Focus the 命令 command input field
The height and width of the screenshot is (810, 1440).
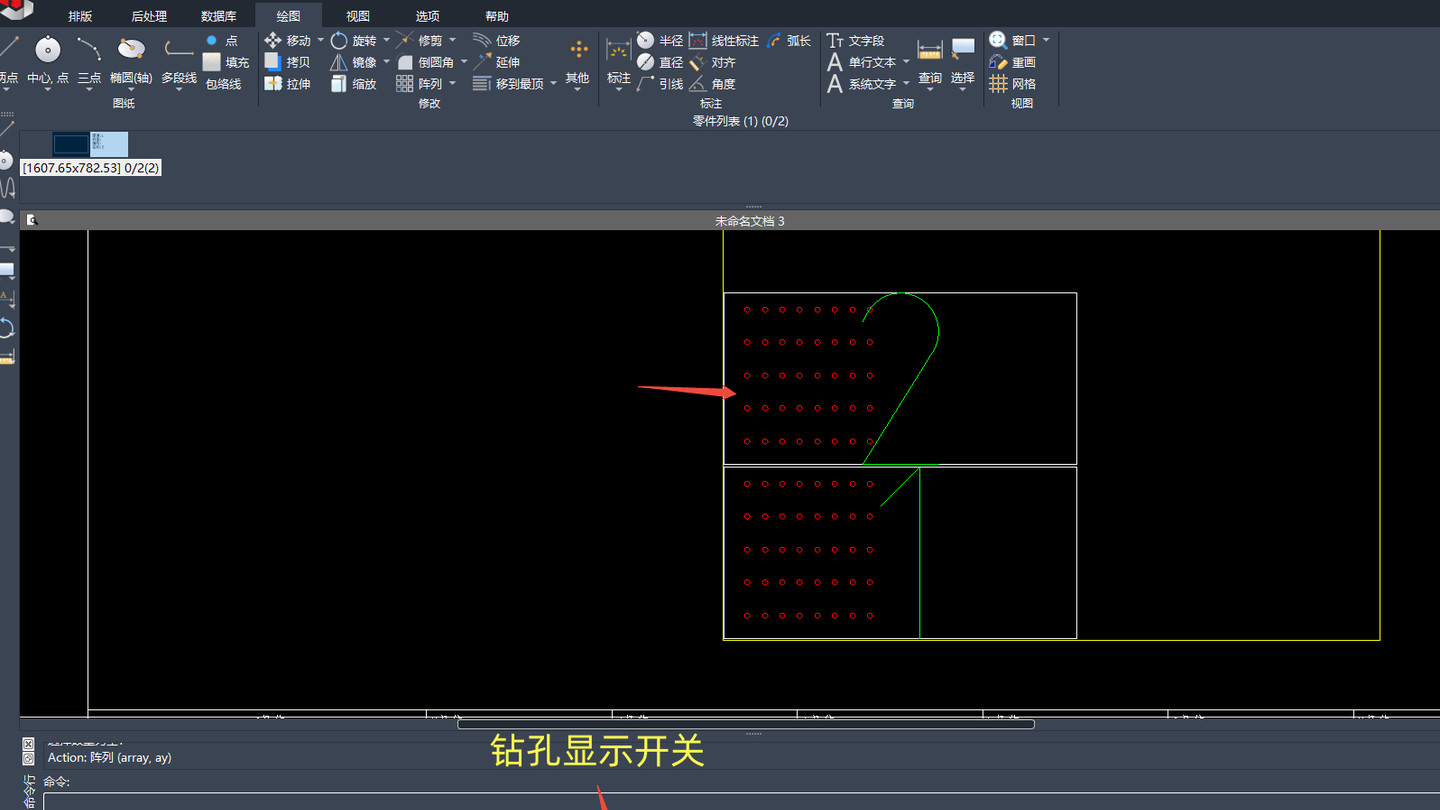[x=740, y=801]
